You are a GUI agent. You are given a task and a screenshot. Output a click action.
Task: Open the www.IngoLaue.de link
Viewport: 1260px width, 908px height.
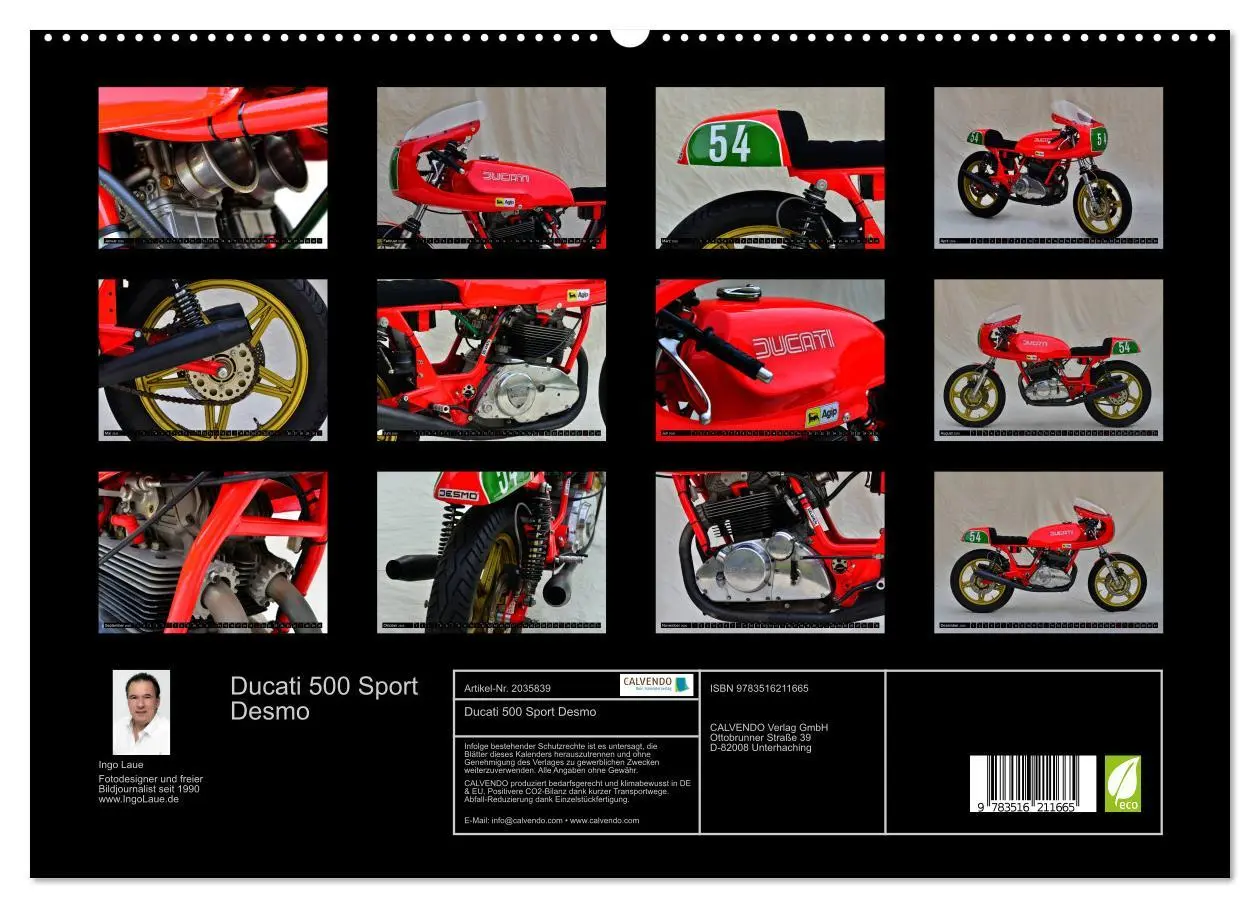click(x=139, y=799)
